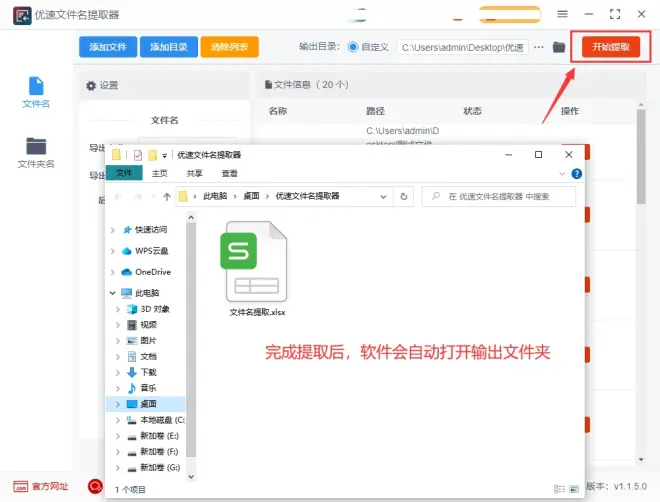Select the 文件夹名 (folder name) sidebar icon
The image size is (660, 502).
(x=36, y=151)
